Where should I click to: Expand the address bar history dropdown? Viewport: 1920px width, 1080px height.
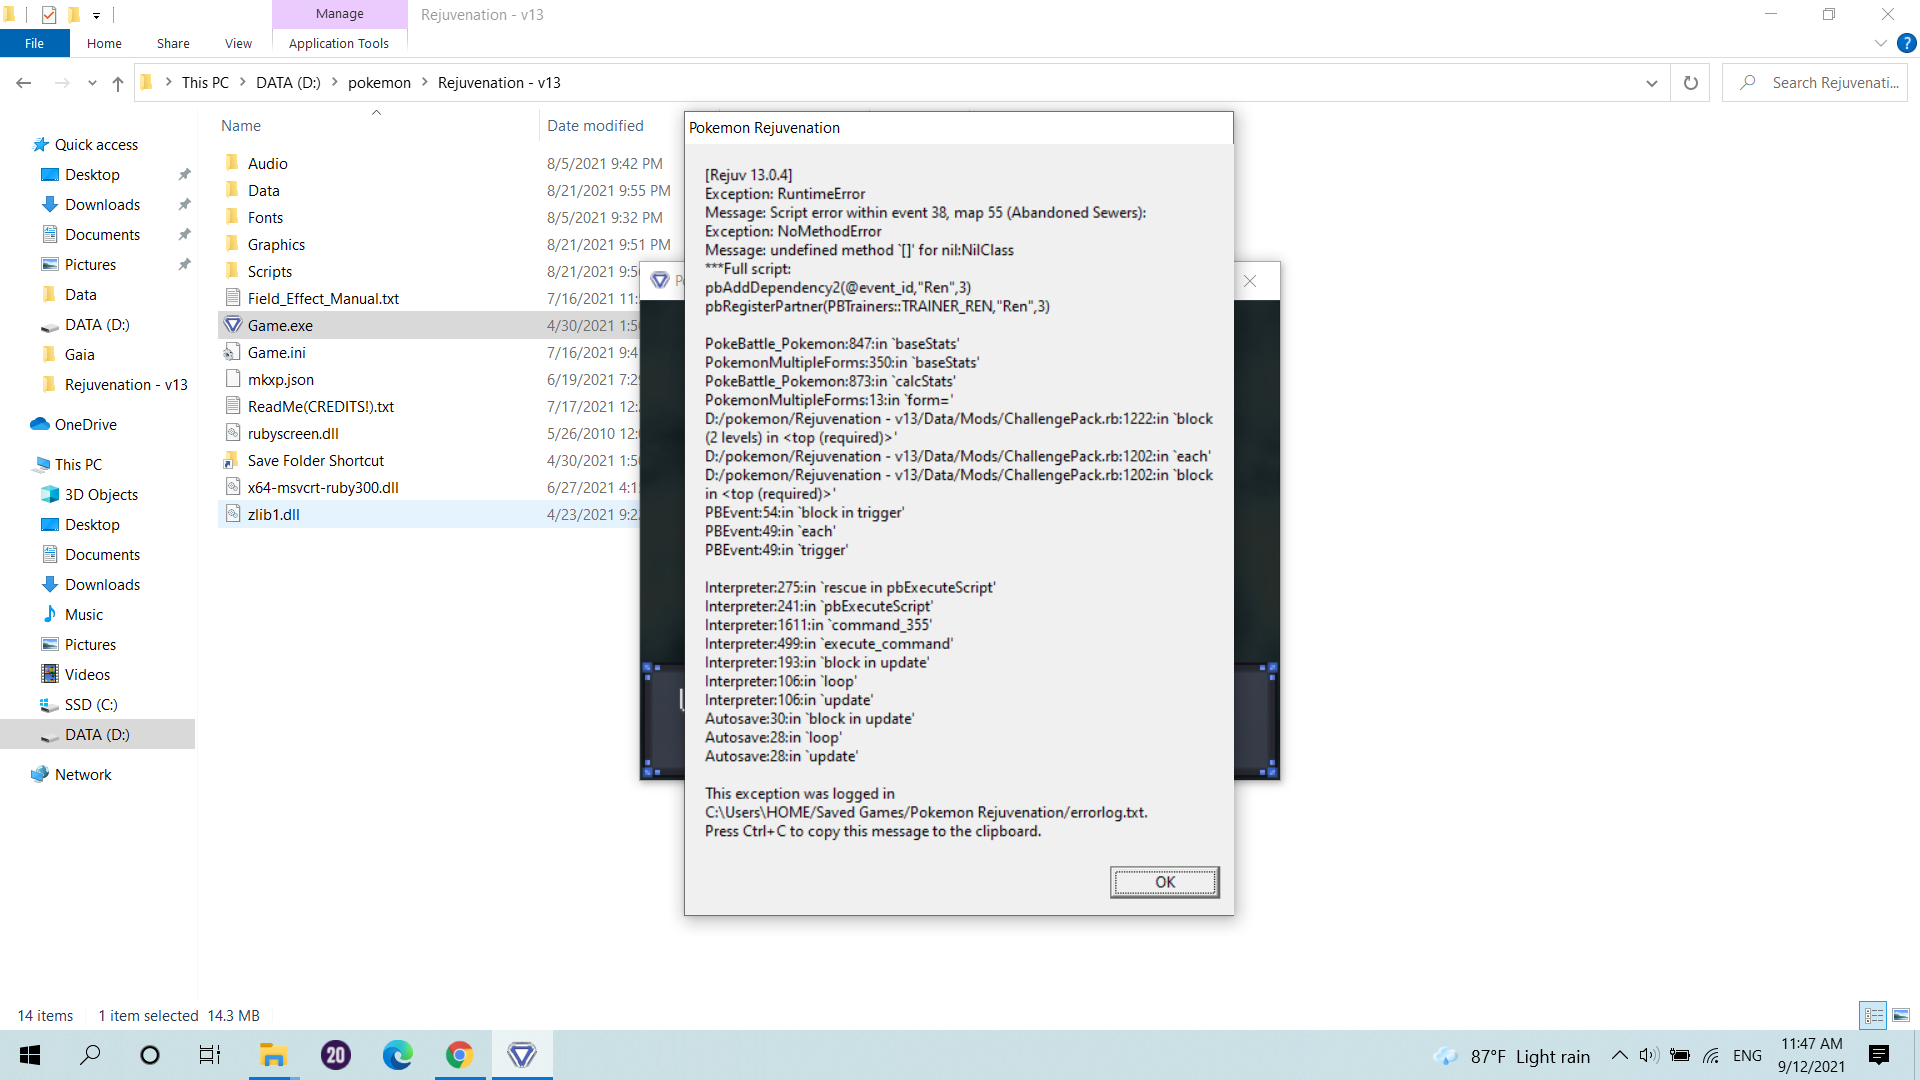[x=1651, y=83]
